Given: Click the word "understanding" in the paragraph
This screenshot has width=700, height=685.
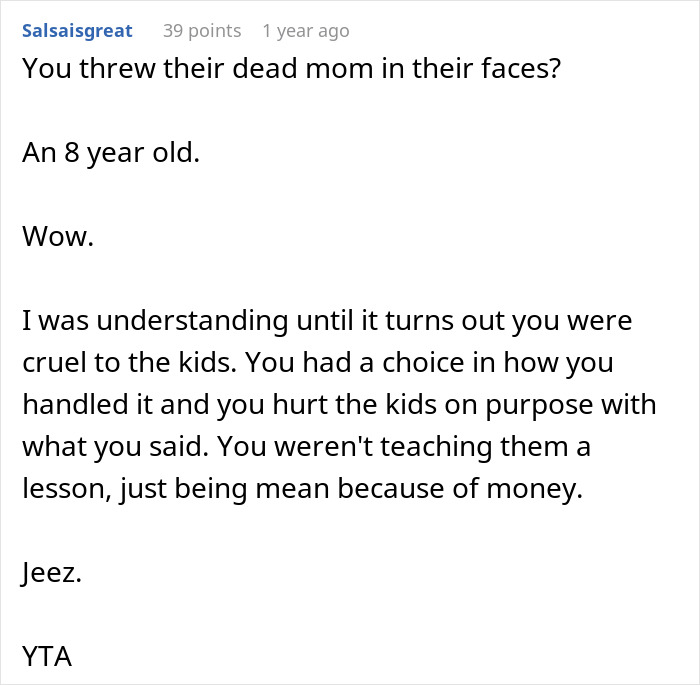Looking at the screenshot, I should (192, 321).
